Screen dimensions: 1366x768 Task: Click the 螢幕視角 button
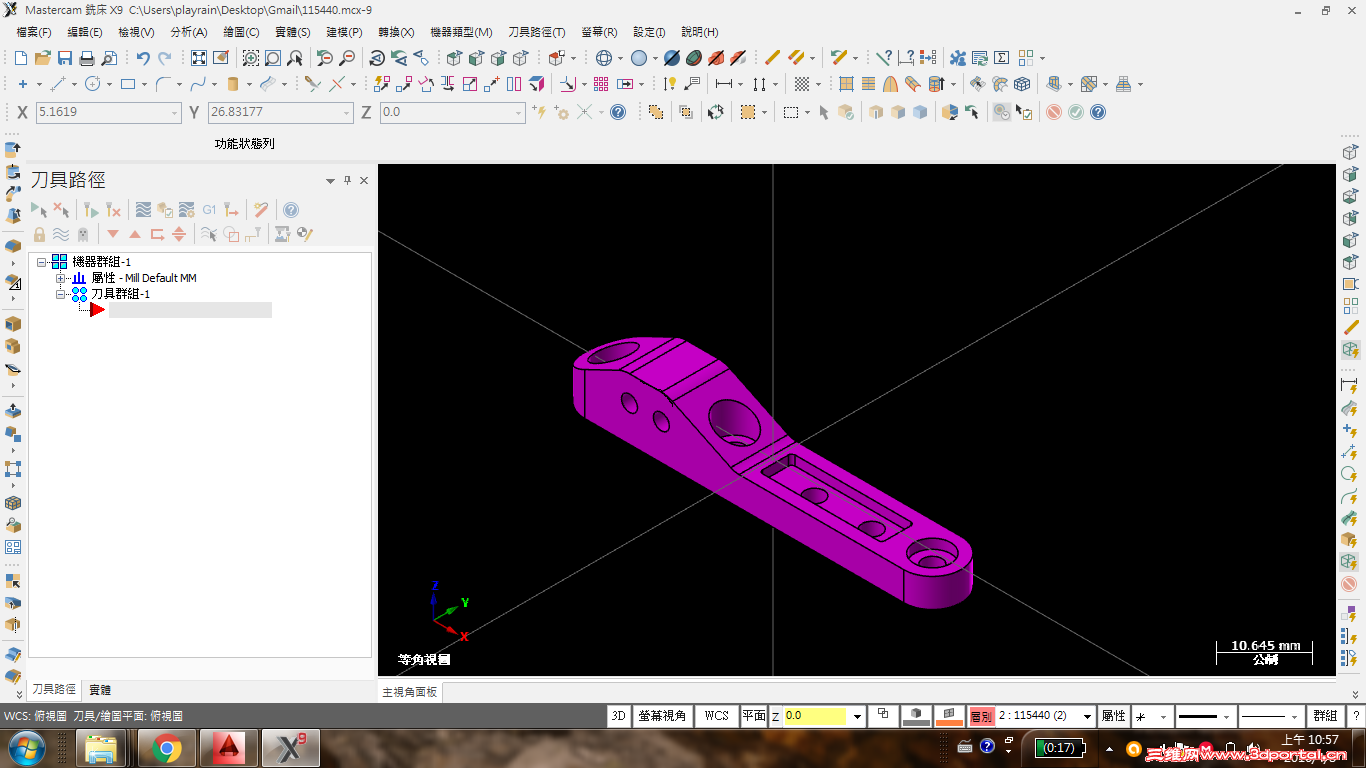click(662, 716)
